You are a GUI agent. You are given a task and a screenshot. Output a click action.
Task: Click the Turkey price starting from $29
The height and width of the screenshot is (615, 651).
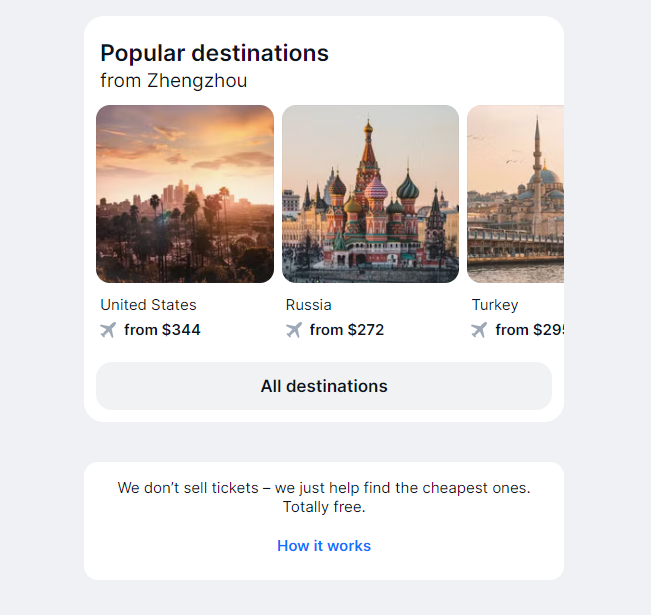pyautogui.click(x=530, y=330)
